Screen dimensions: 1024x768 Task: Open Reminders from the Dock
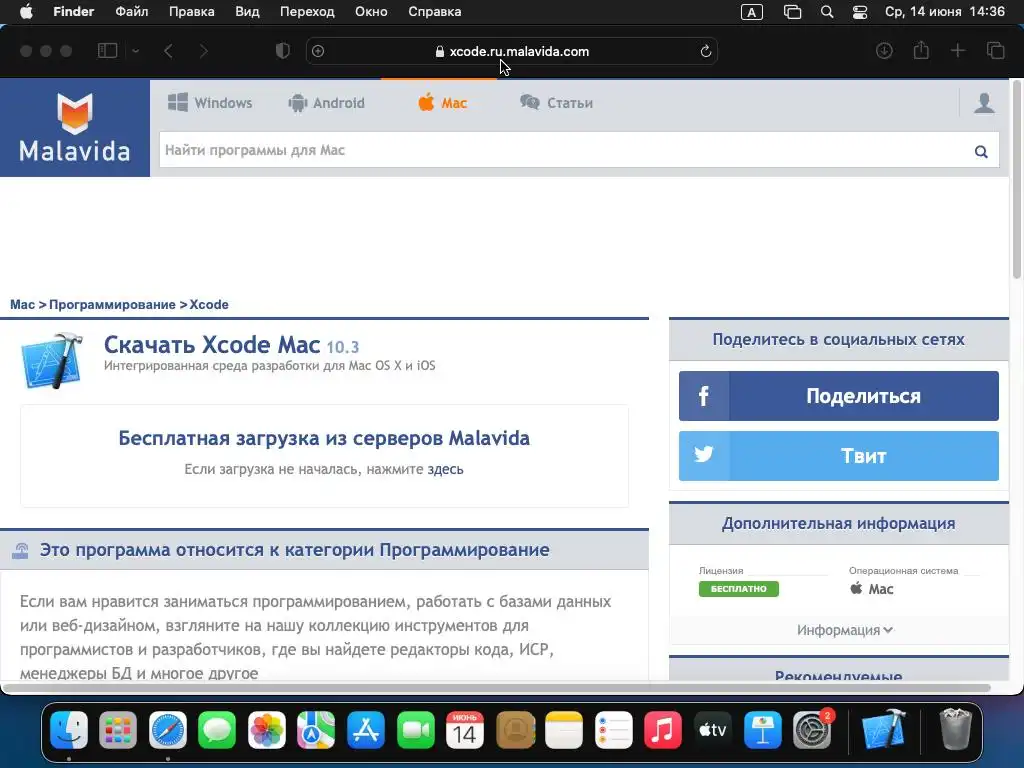(614, 729)
